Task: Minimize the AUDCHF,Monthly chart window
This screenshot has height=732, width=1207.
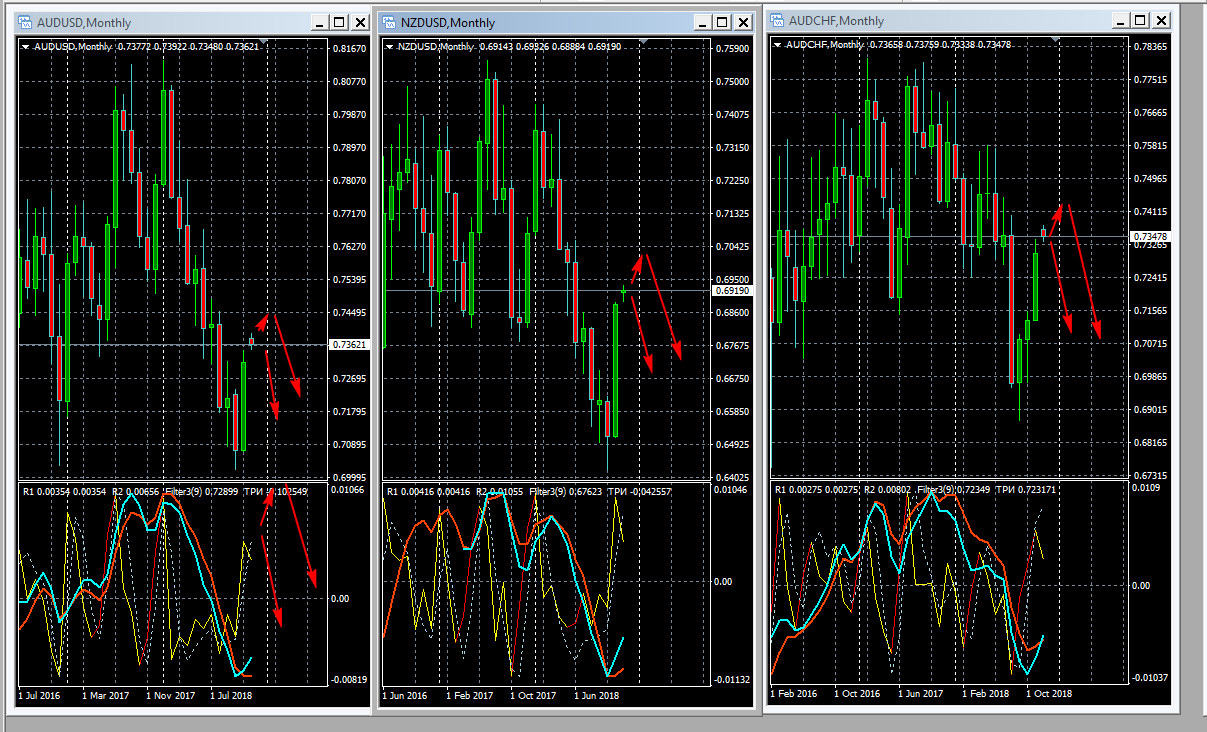Action: [x=1119, y=20]
